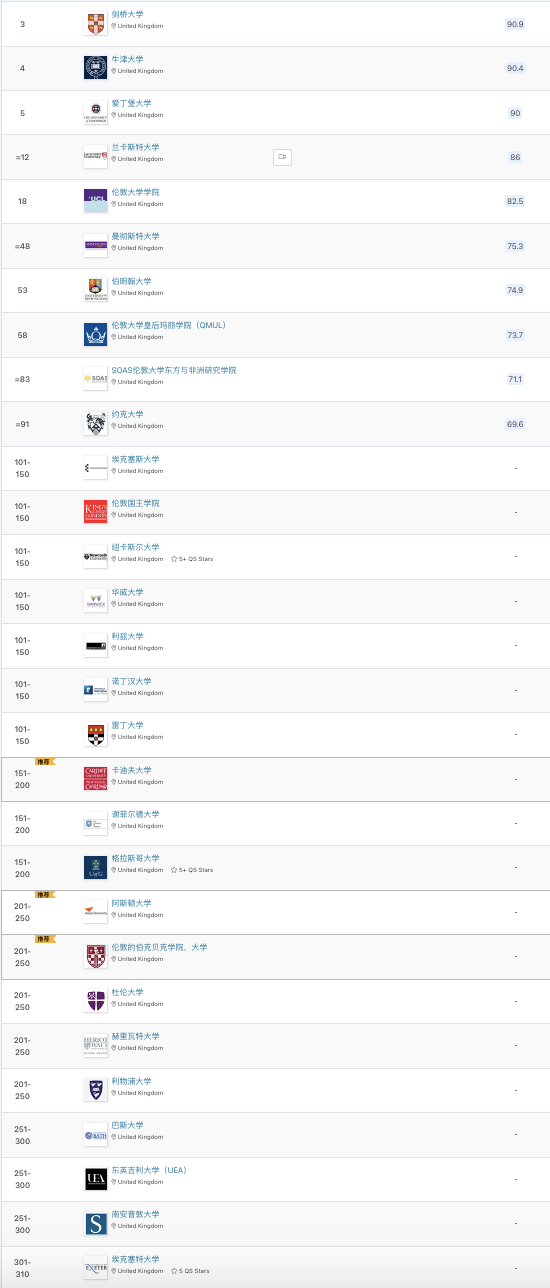The width and height of the screenshot is (550, 1288).
Task: Click the 5 QS Stars label for 埃克塞特大学
Action: point(194,1270)
